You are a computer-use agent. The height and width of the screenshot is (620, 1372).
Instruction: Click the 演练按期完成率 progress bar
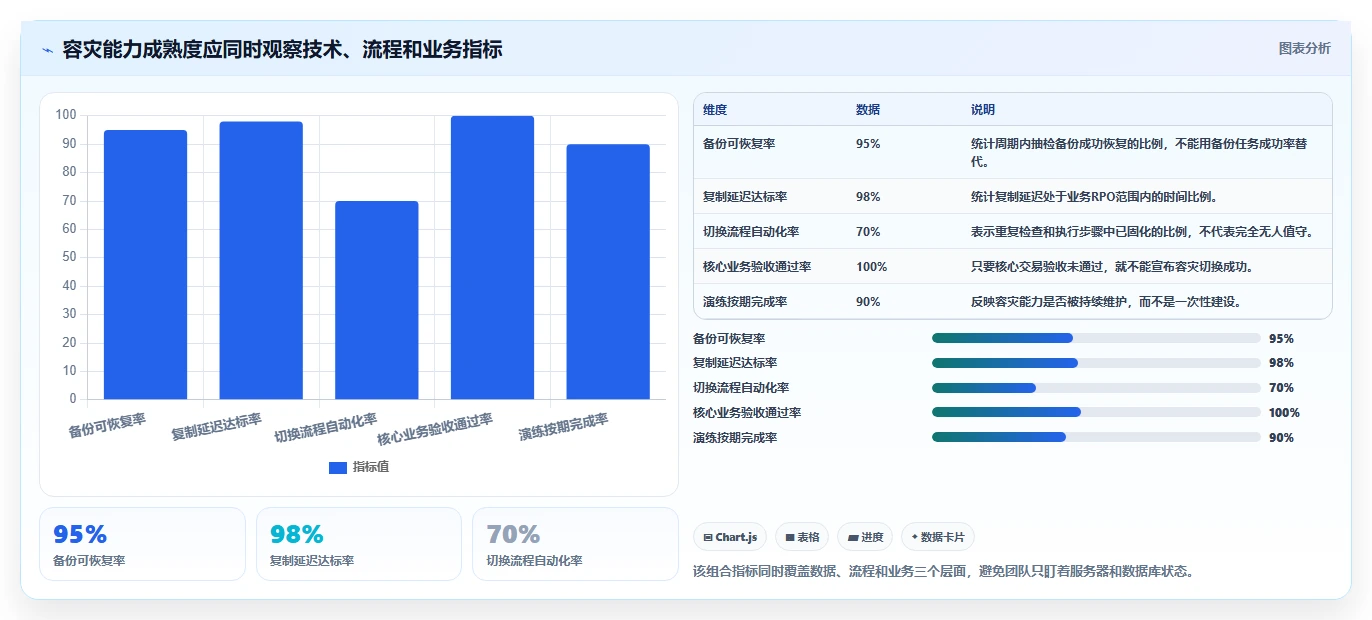coord(1096,437)
